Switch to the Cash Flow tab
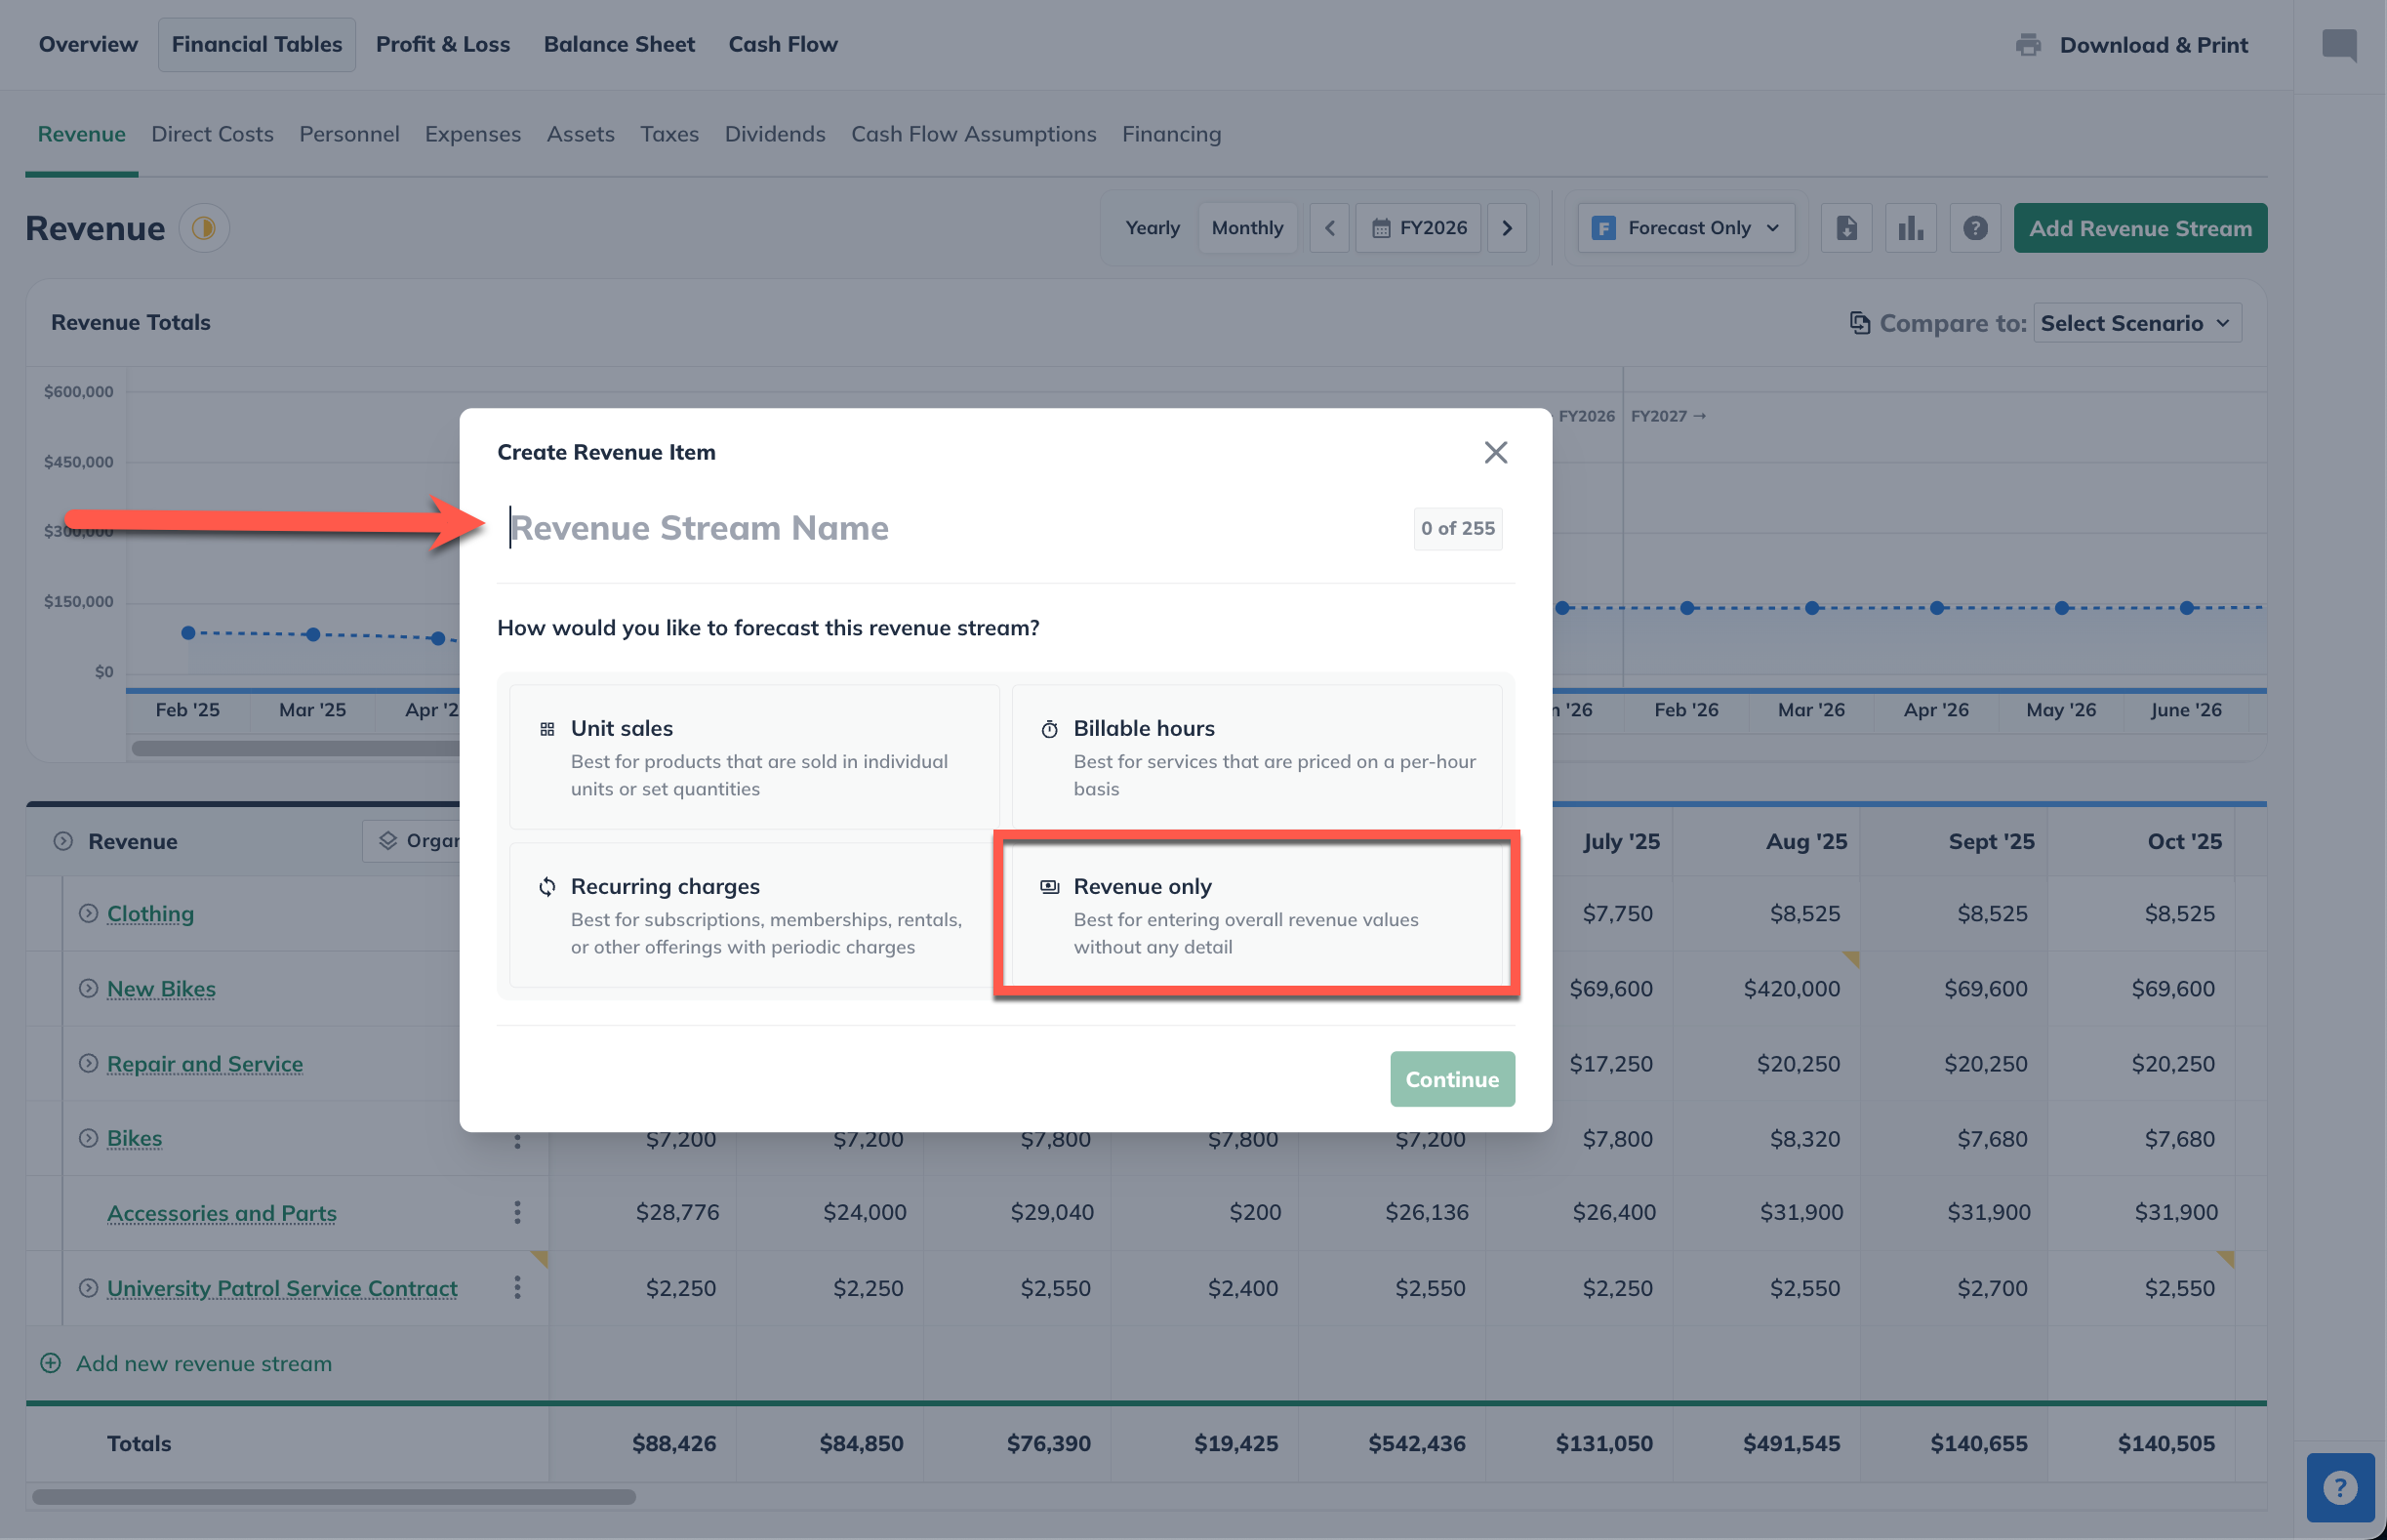2387x1540 pixels. (783, 44)
